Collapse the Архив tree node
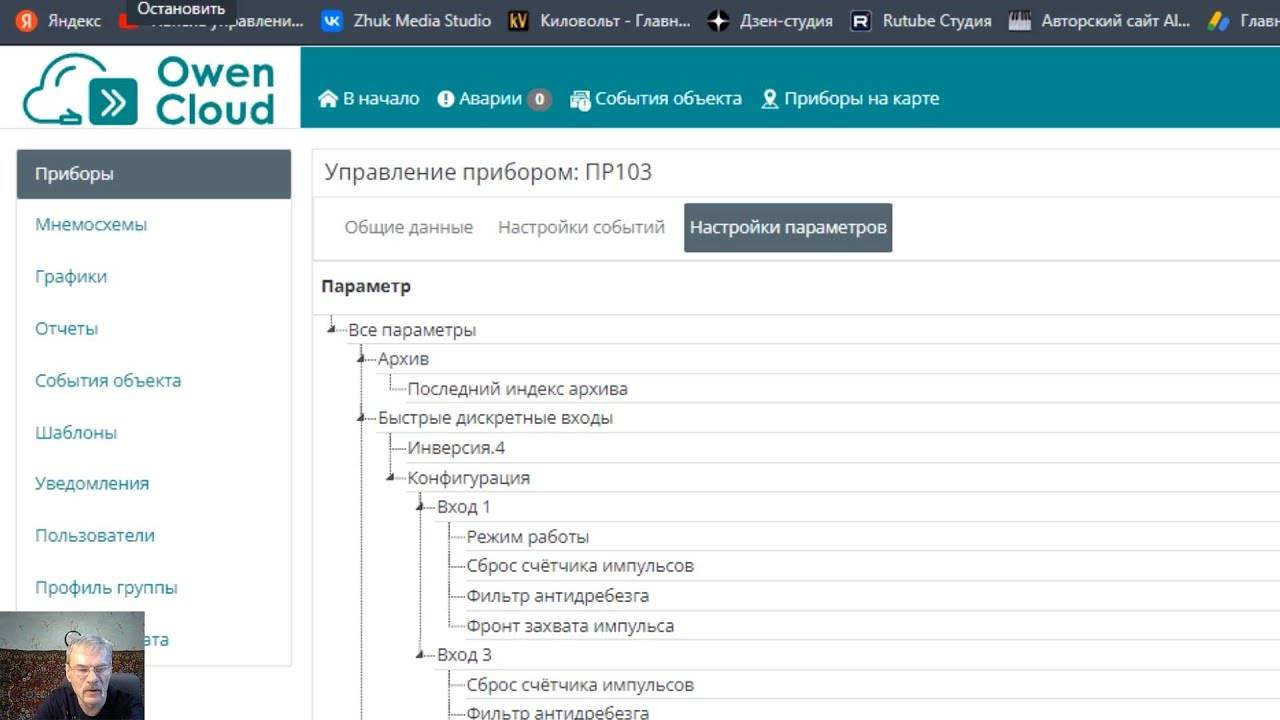This screenshot has width=1280, height=720. click(362, 358)
